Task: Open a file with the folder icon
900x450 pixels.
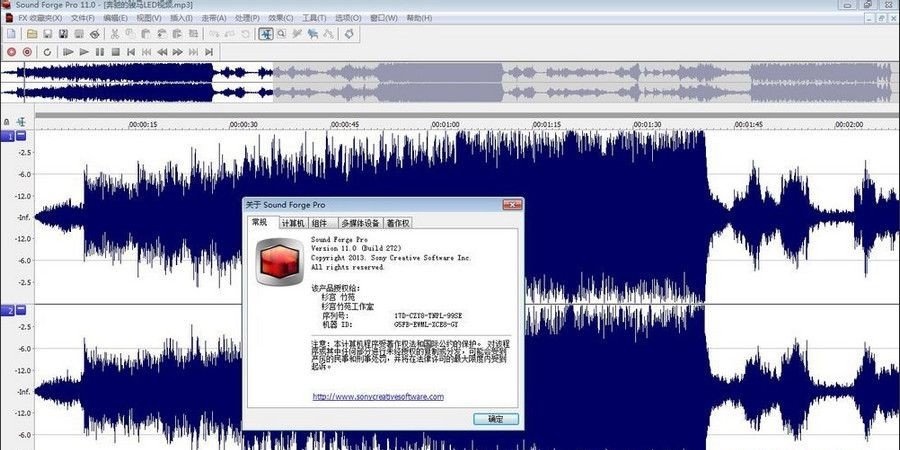Action: tap(32, 34)
